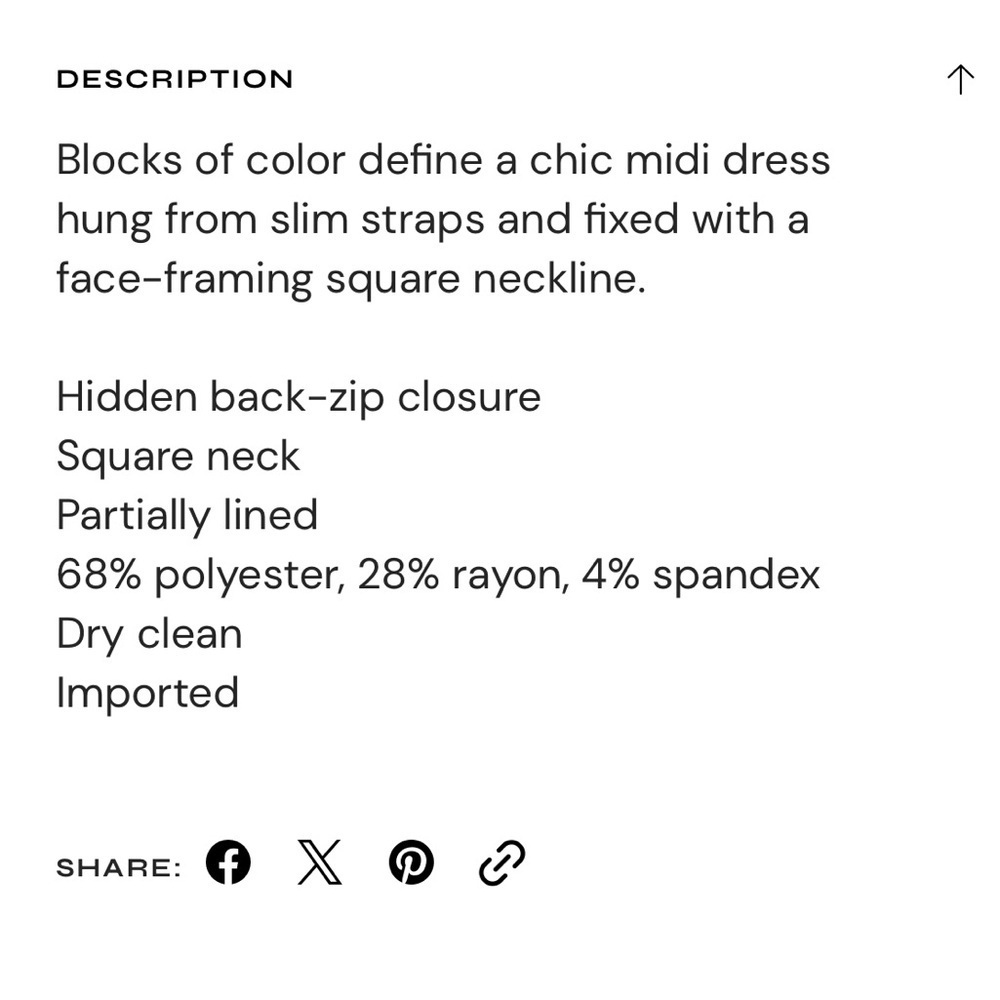Select the 'Hidden back-zip closure' line

(x=298, y=397)
